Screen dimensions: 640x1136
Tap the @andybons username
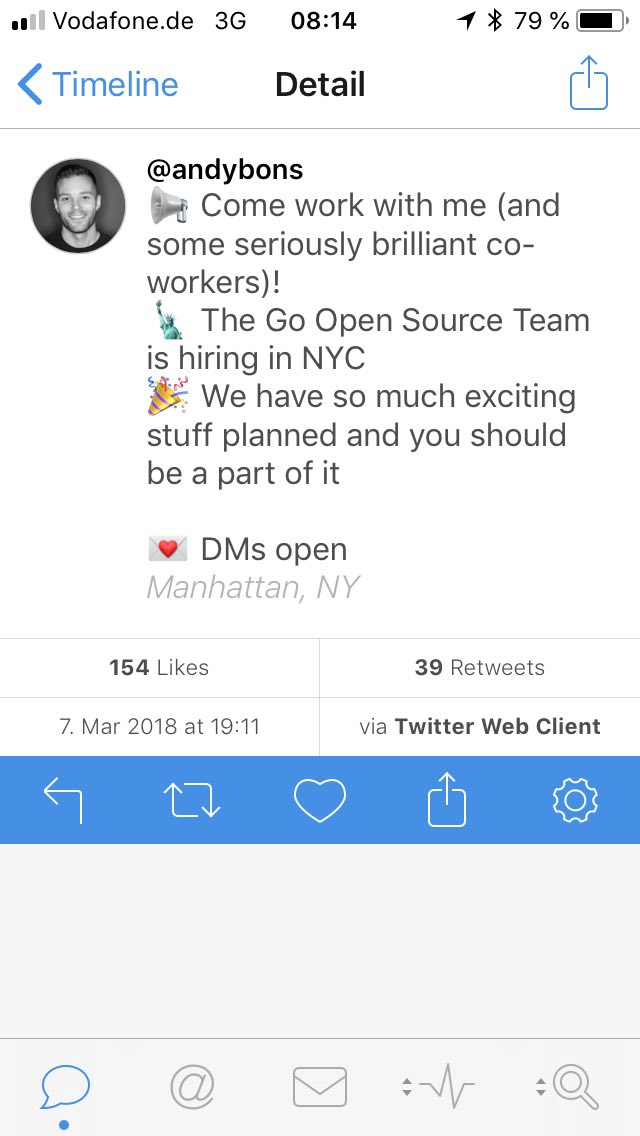click(x=225, y=169)
